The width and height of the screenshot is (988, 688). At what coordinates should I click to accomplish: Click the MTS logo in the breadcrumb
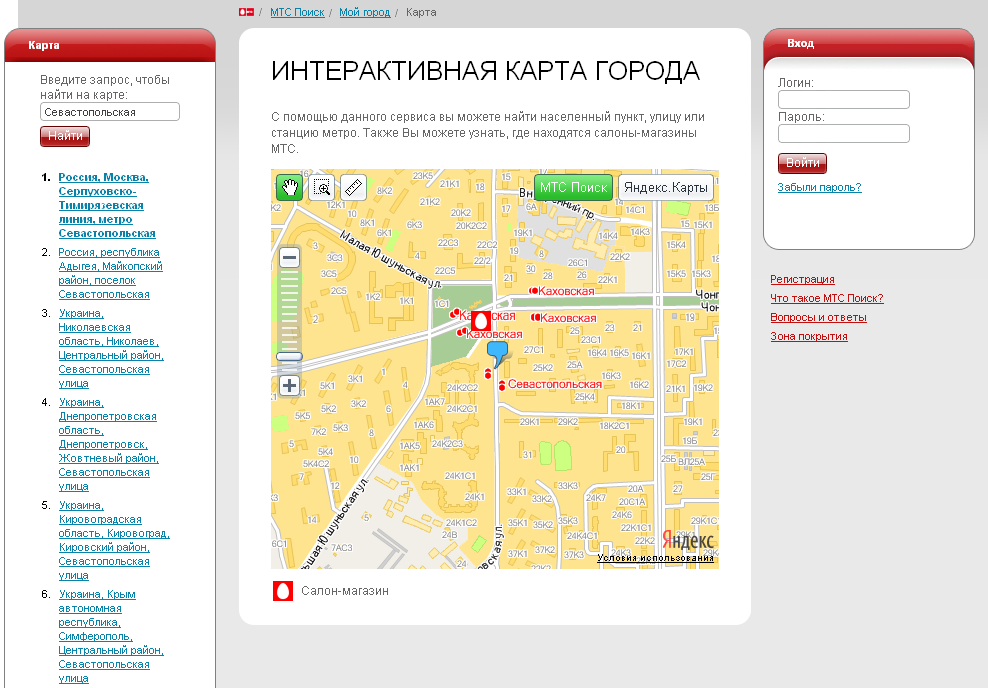pyautogui.click(x=246, y=12)
